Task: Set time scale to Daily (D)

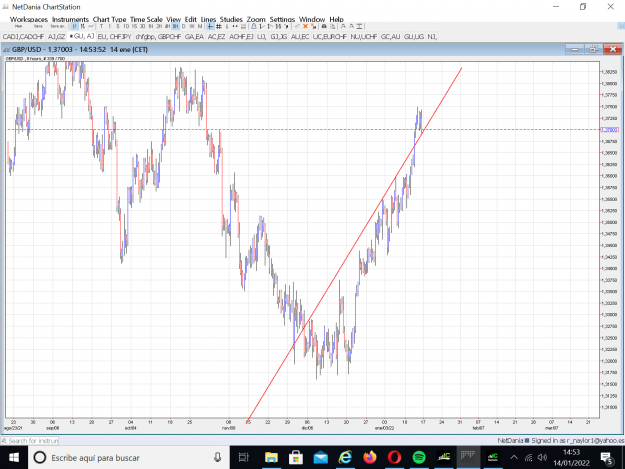Action: [183, 26]
